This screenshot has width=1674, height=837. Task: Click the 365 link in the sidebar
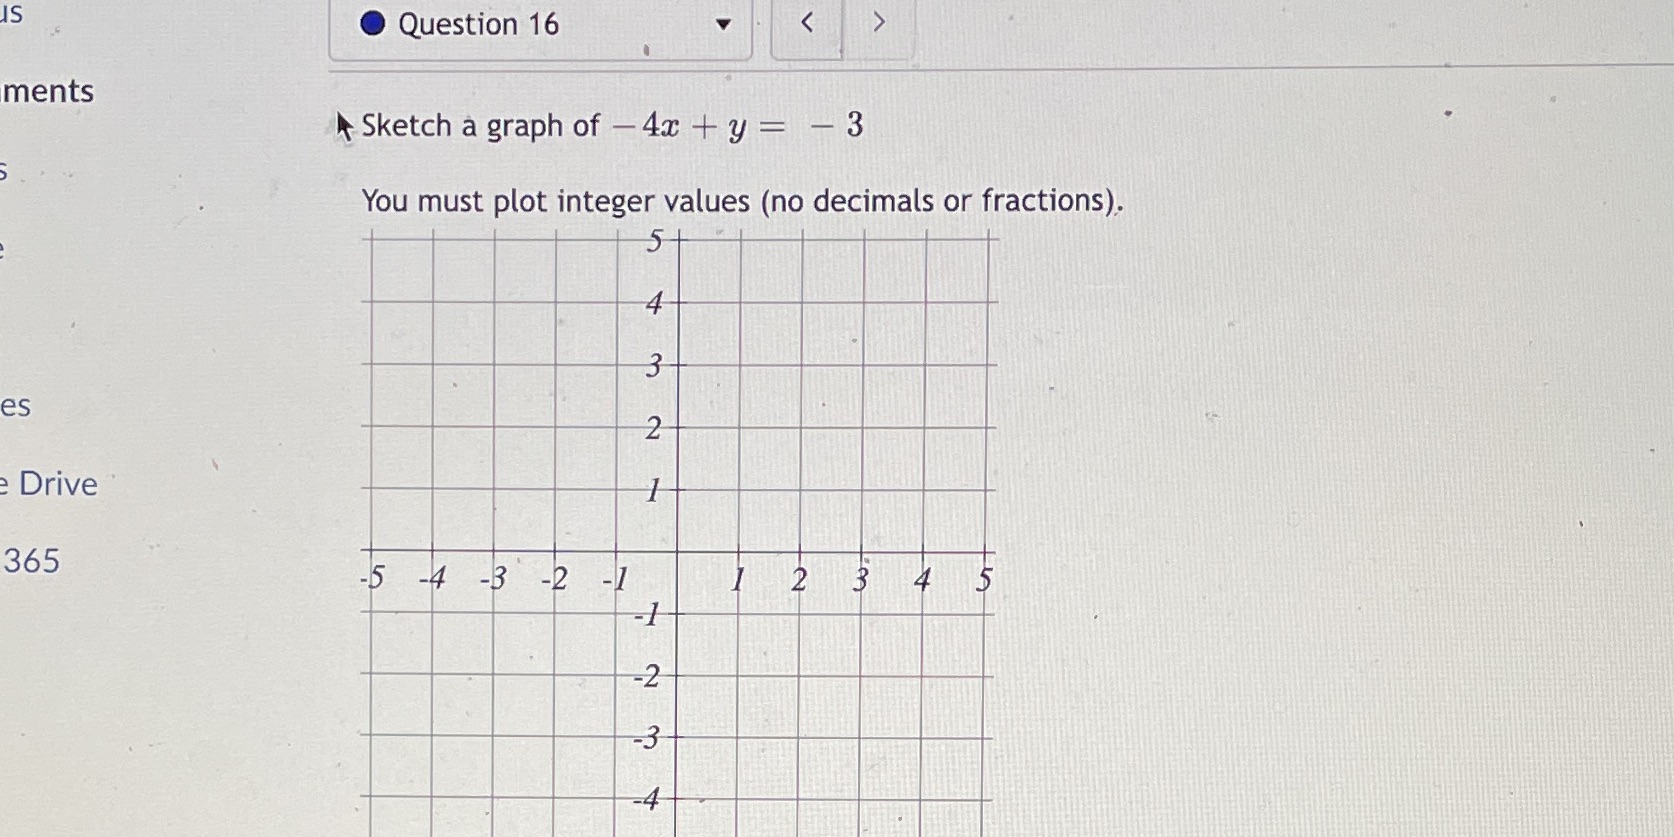[32, 562]
